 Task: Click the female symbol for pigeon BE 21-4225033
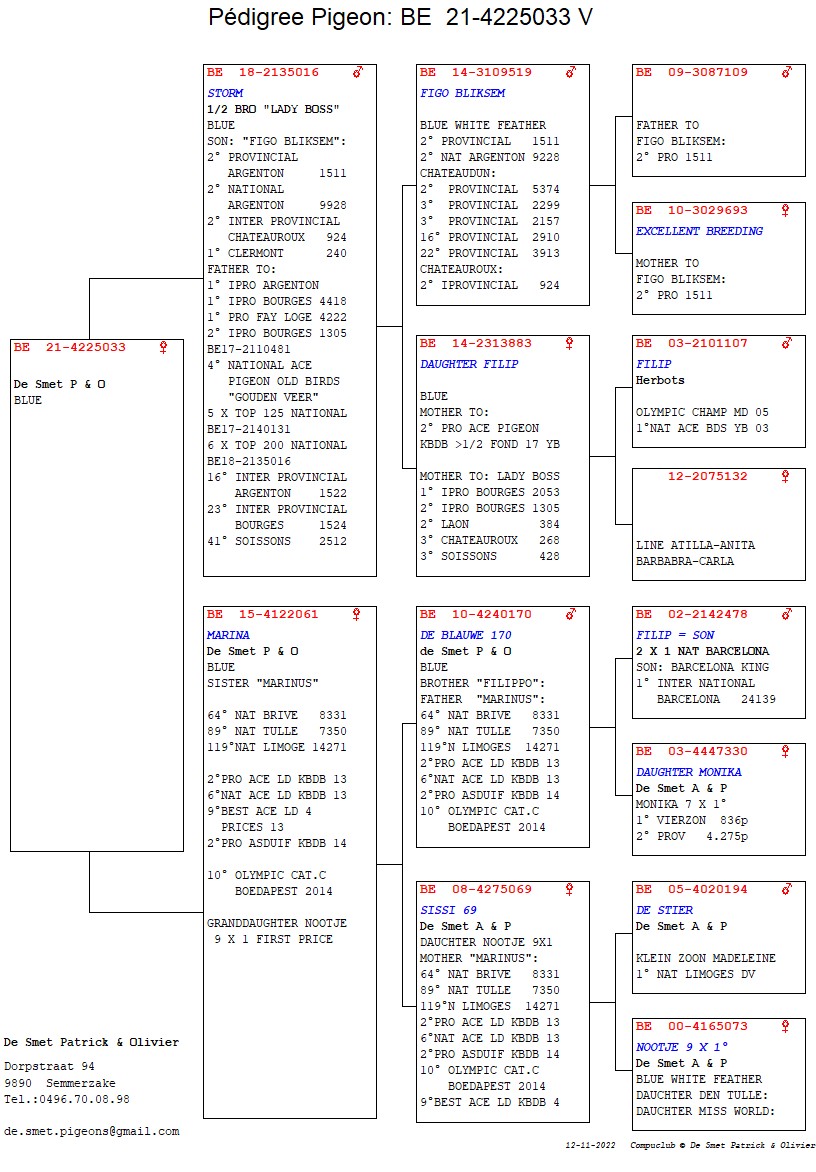(164, 348)
